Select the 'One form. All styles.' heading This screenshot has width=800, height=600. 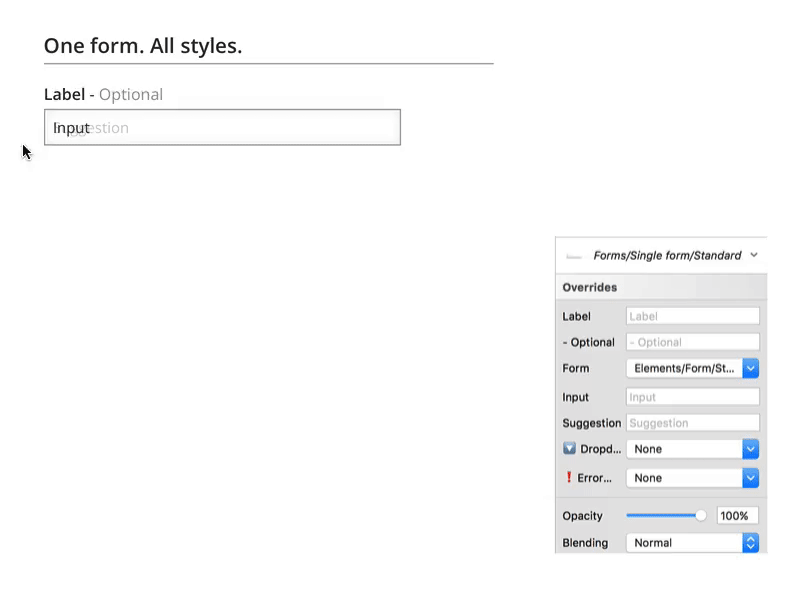pyautogui.click(x=143, y=46)
